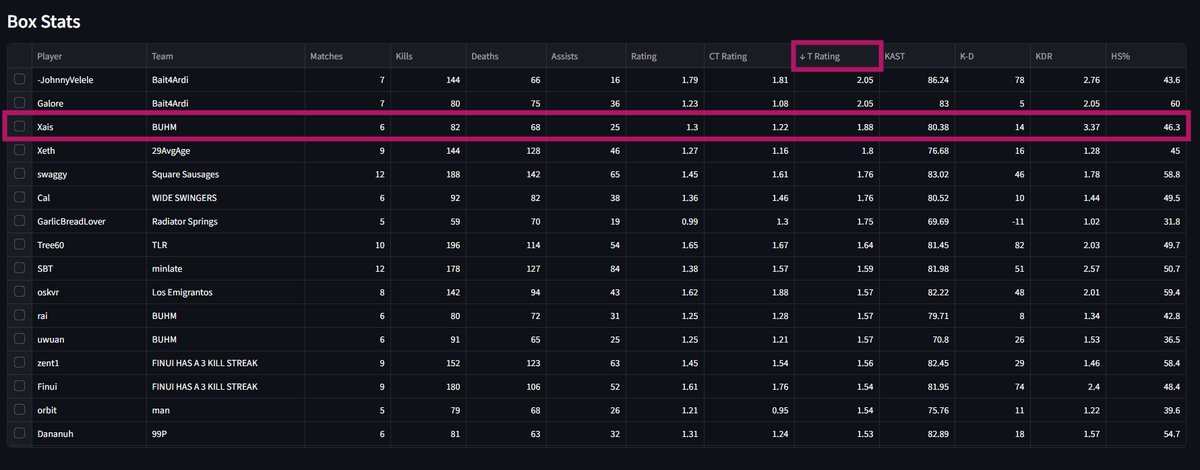The width and height of the screenshot is (1200, 470).
Task: Click the Box Stats heading
Action: tap(44, 20)
